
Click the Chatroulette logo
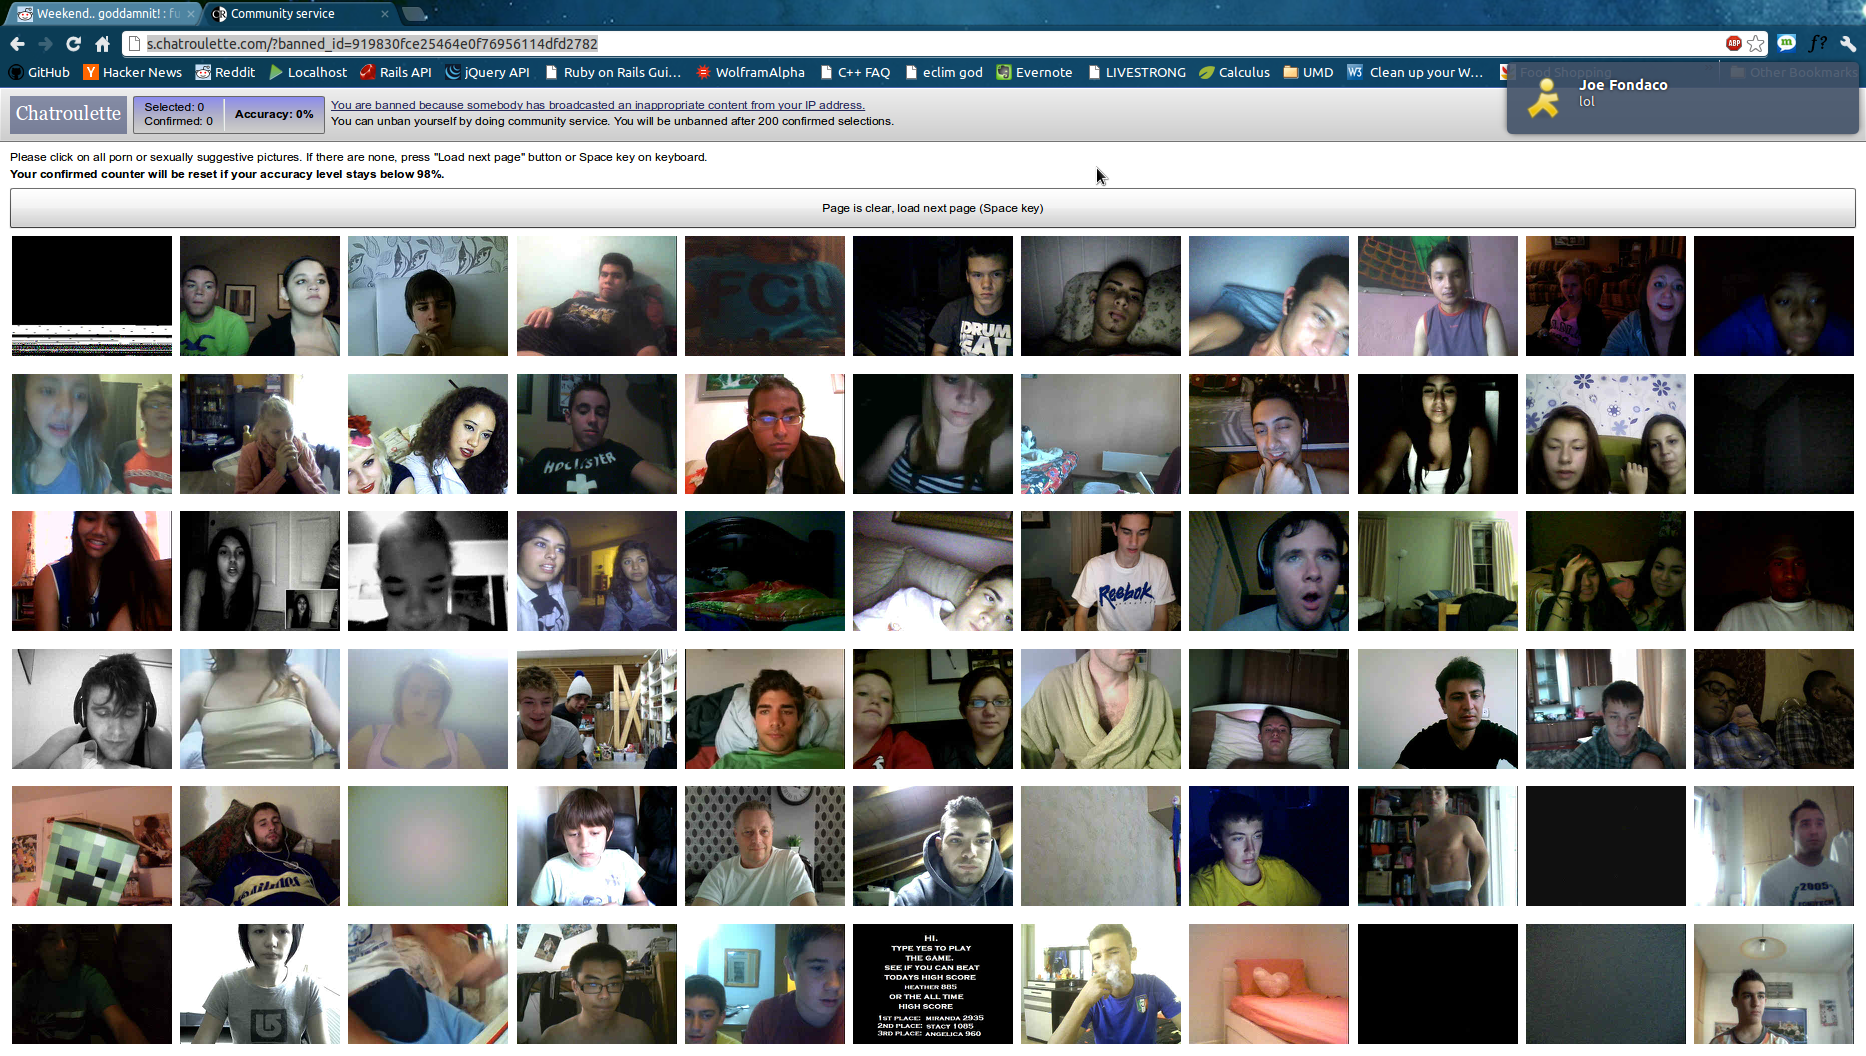(68, 114)
